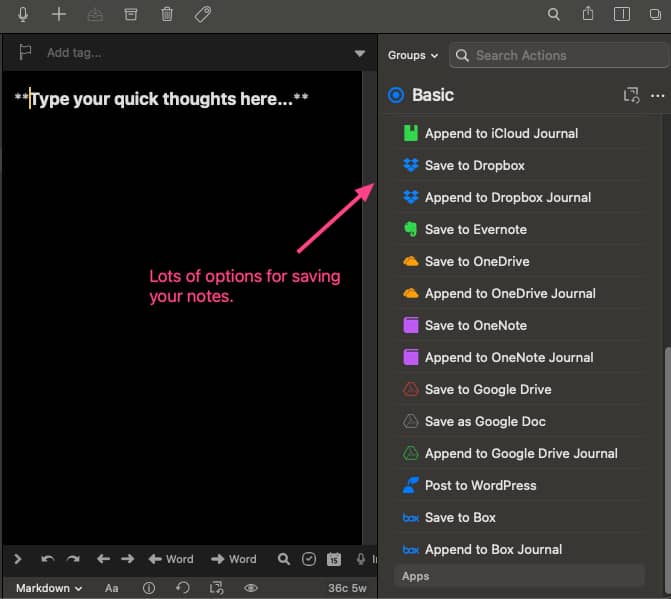This screenshot has width=671, height=599.
Task: Click the checkmark task icon in action bar
Action: [x=309, y=559]
